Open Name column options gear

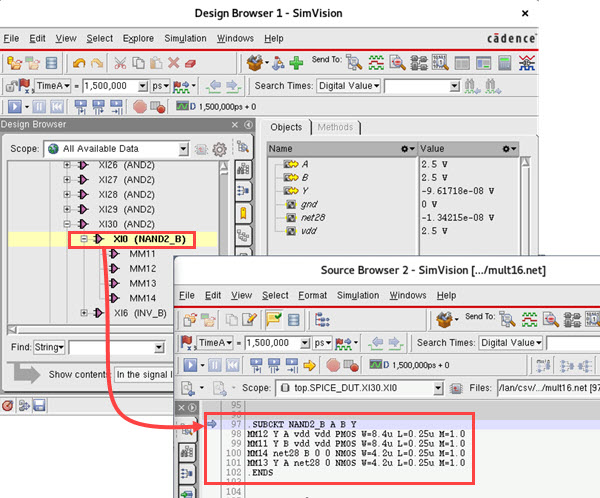point(408,149)
